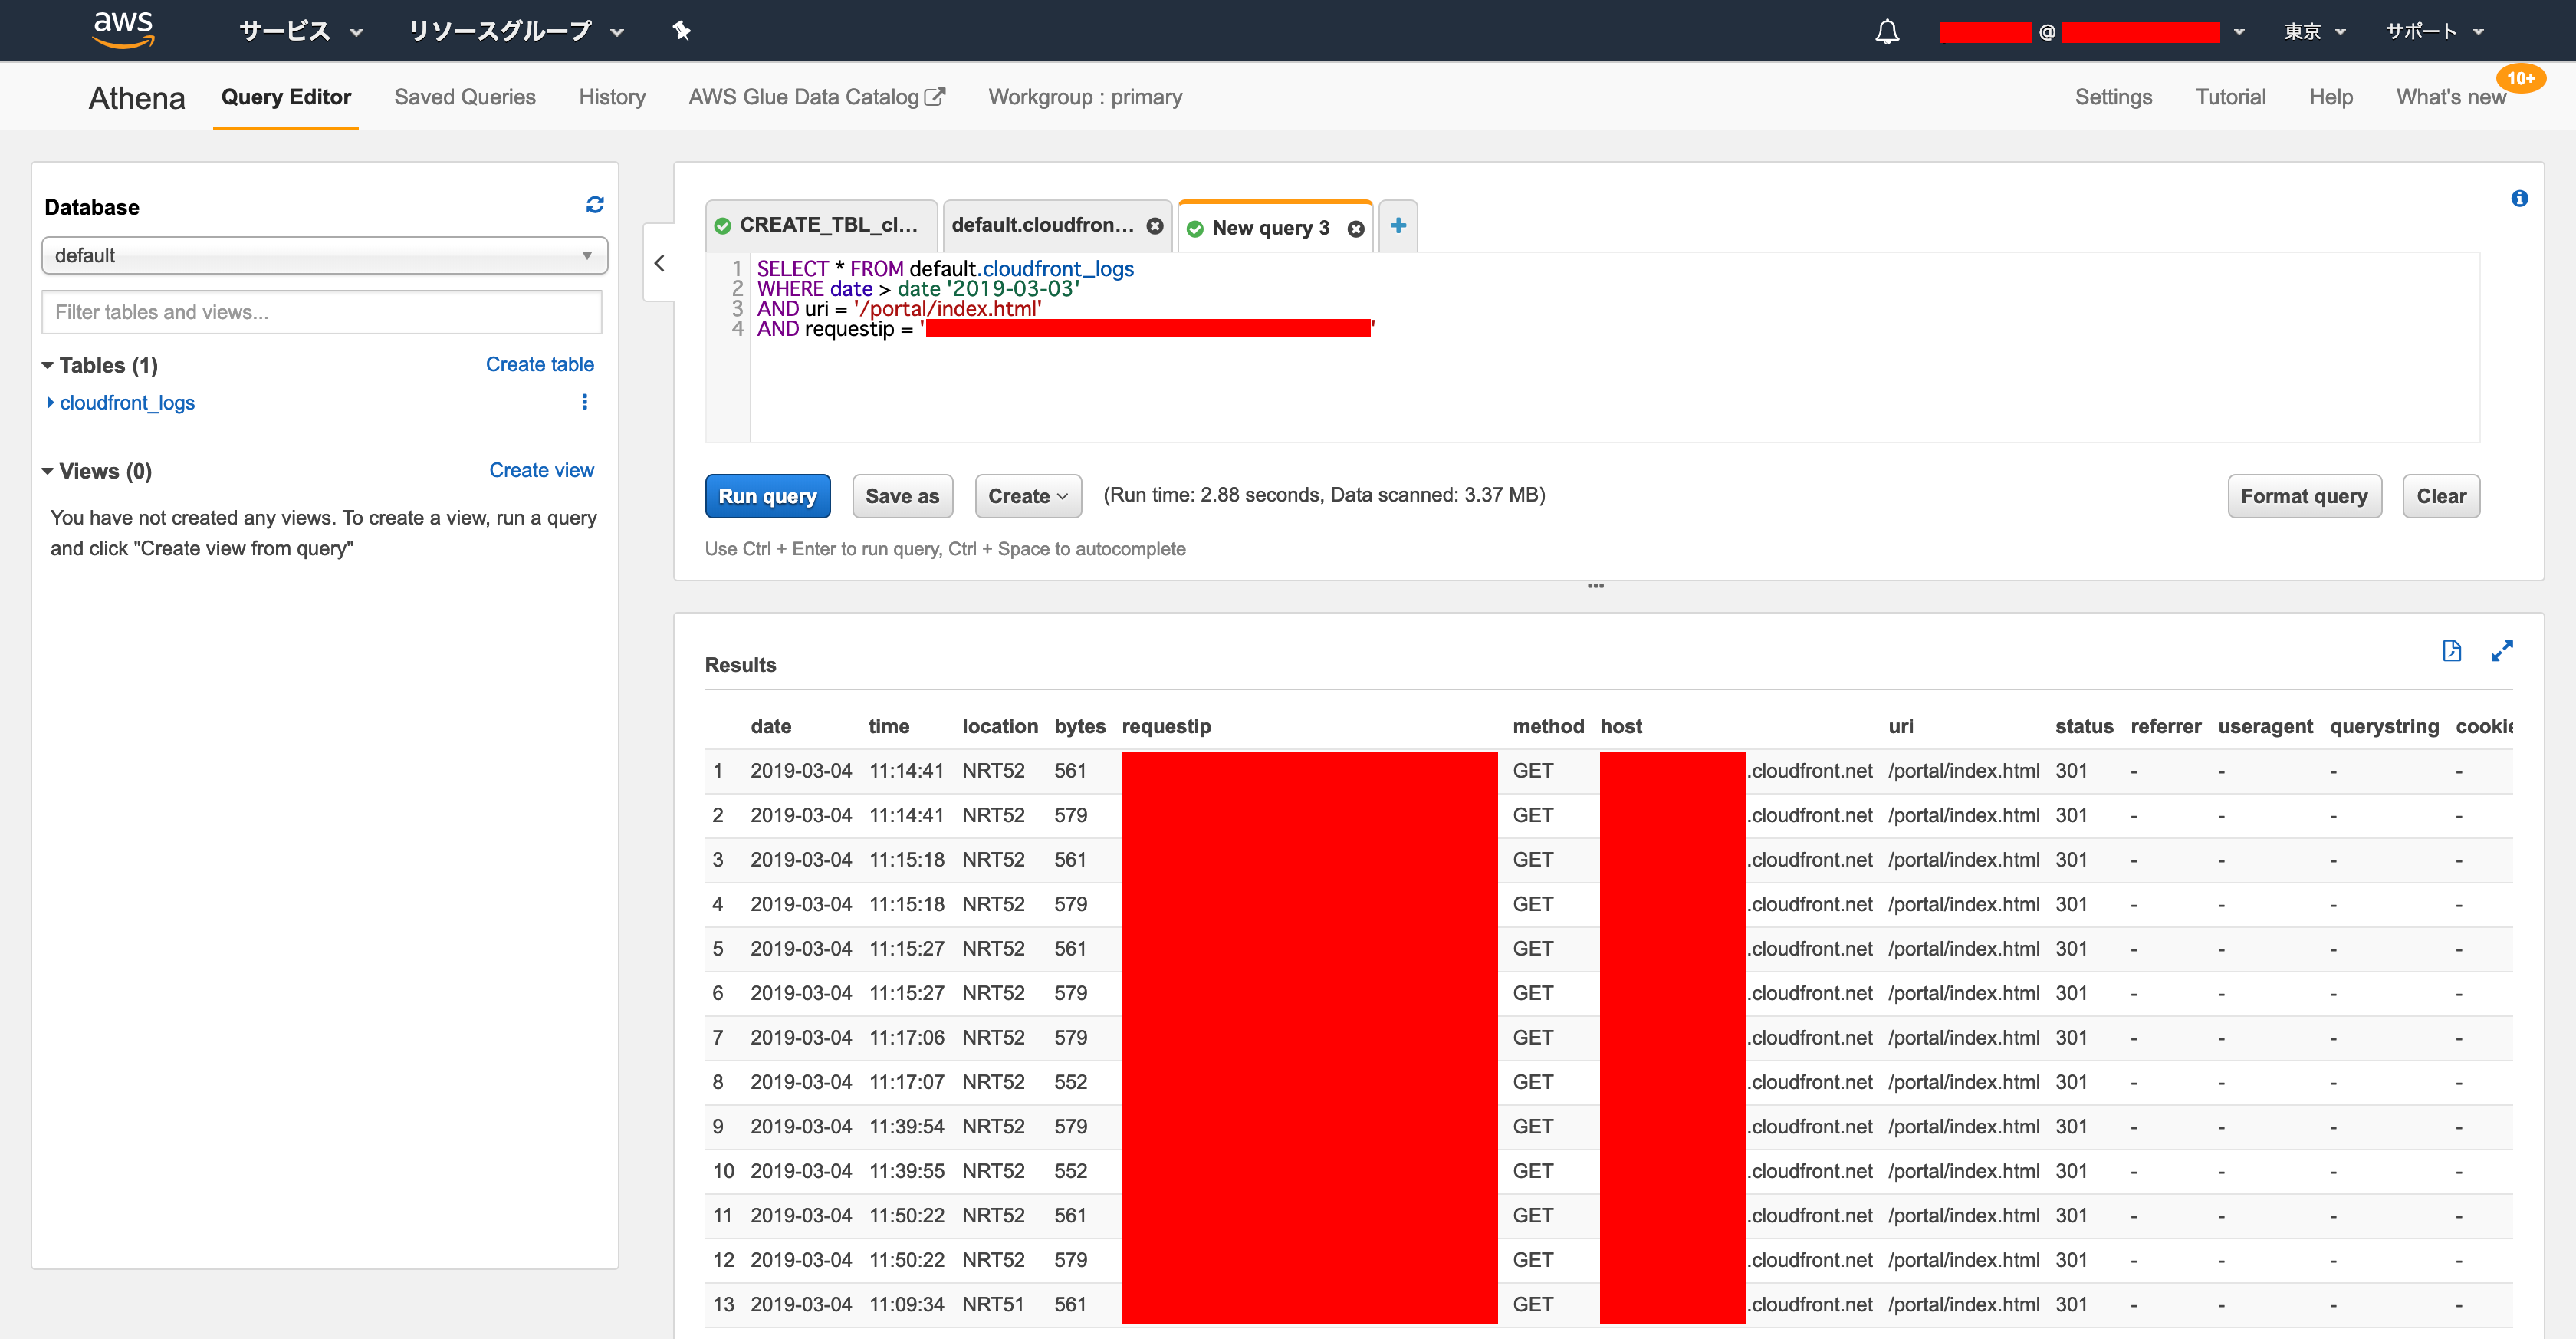The width and height of the screenshot is (2576, 1339).
Task: Expand results to full screen icon
Action: point(2502,651)
